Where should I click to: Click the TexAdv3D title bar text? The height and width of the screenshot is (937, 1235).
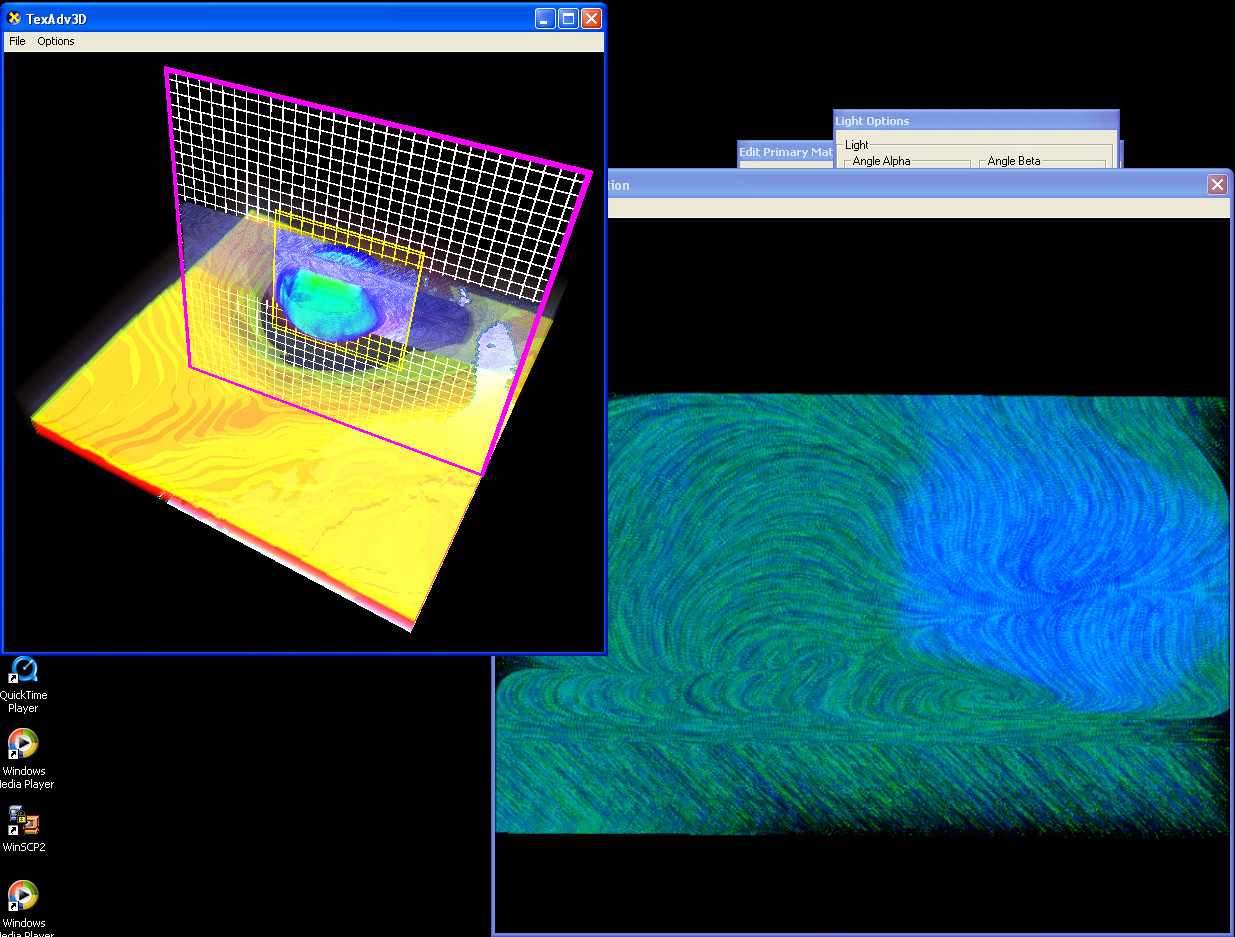coord(56,18)
